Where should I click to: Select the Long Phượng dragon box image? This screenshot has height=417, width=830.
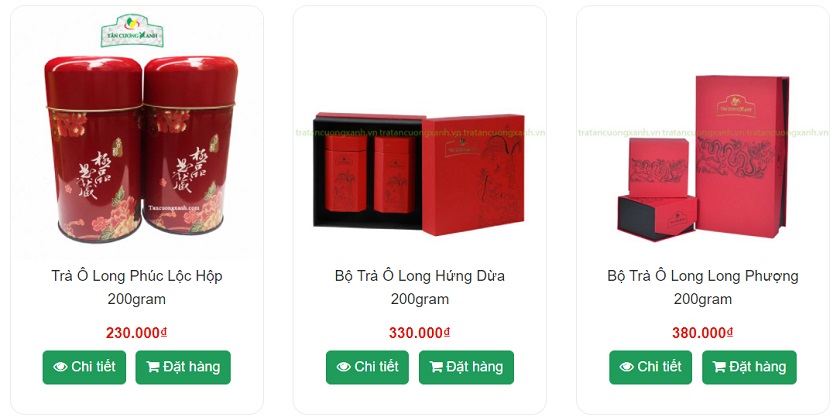(703, 158)
